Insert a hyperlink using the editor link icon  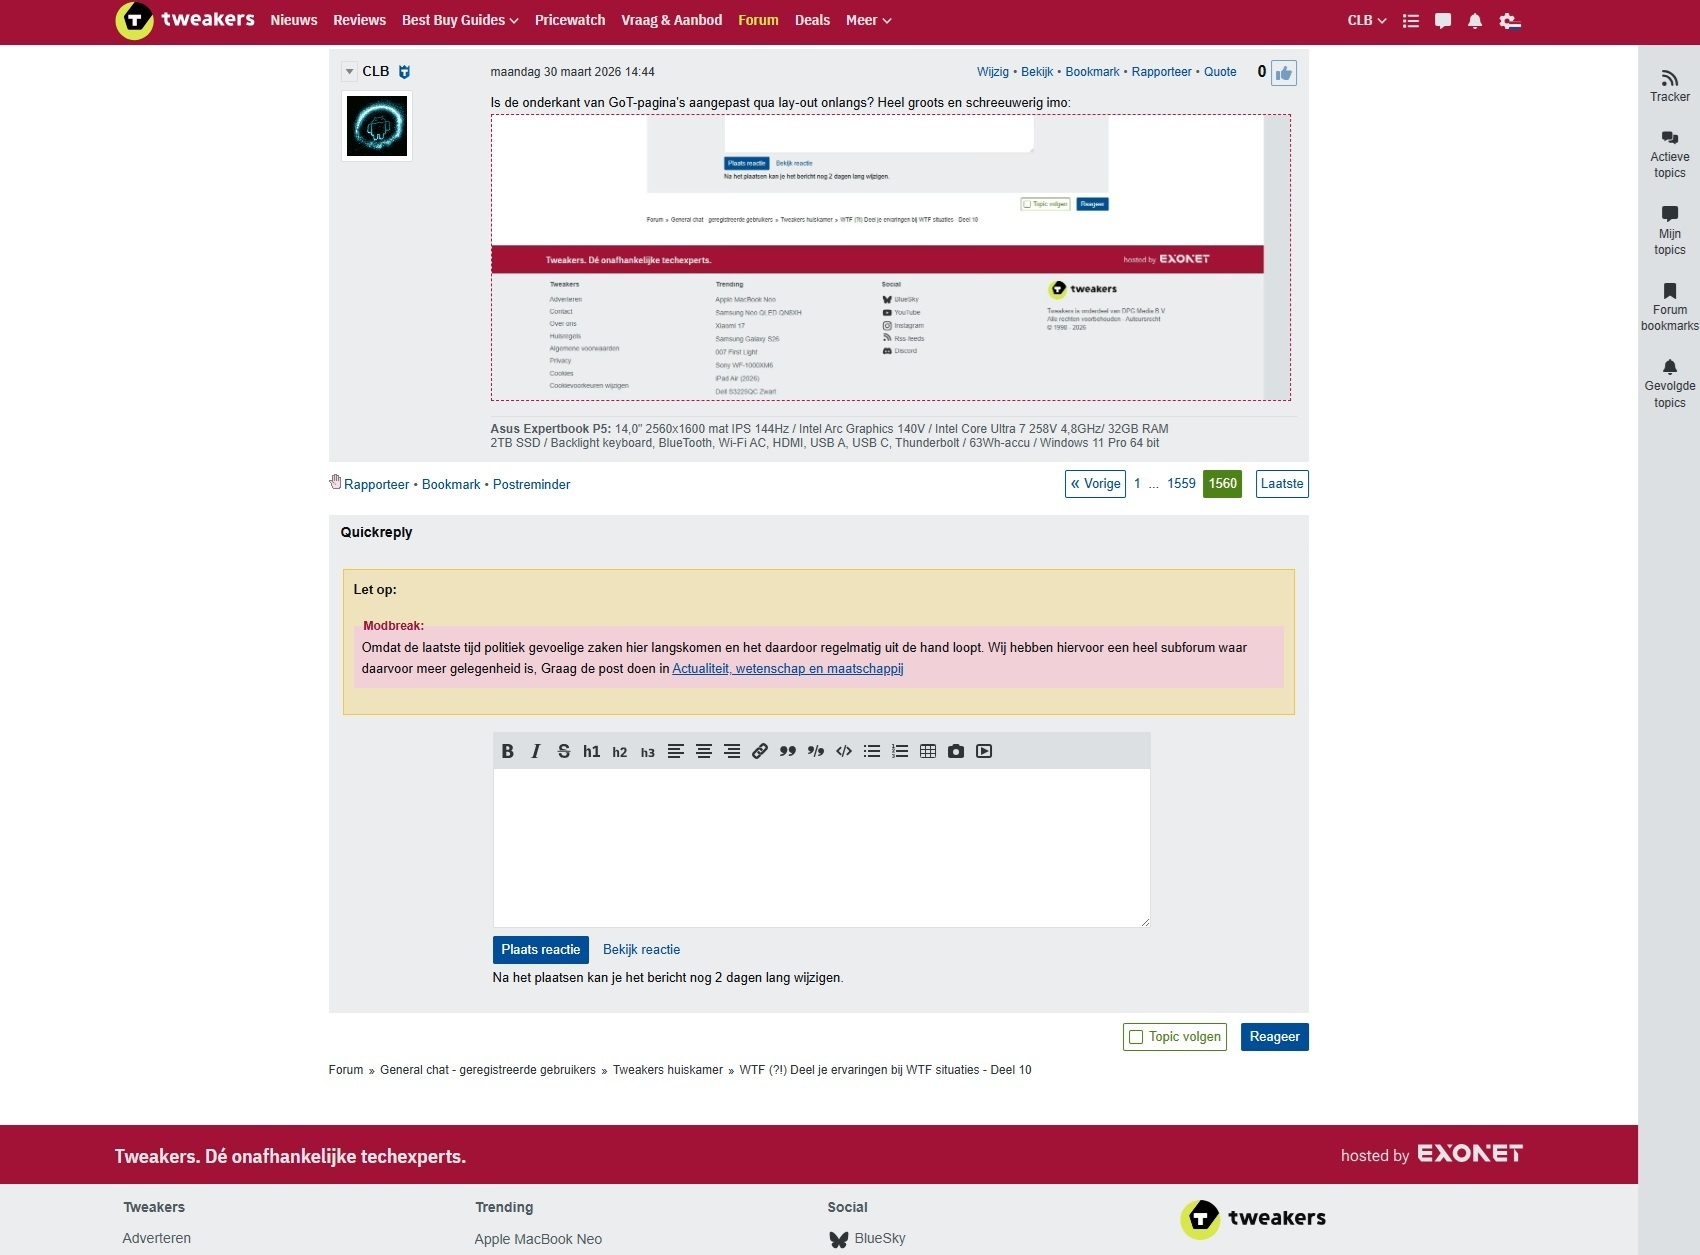[760, 750]
